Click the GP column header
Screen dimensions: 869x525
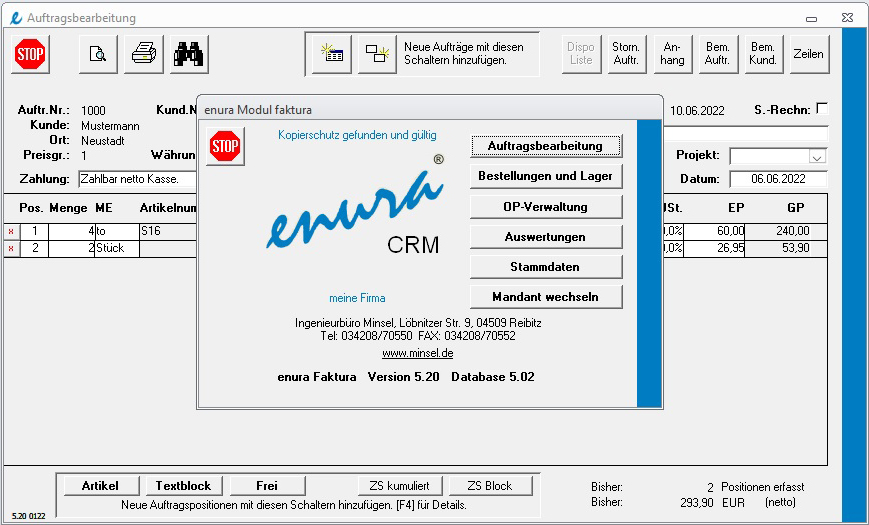point(795,208)
